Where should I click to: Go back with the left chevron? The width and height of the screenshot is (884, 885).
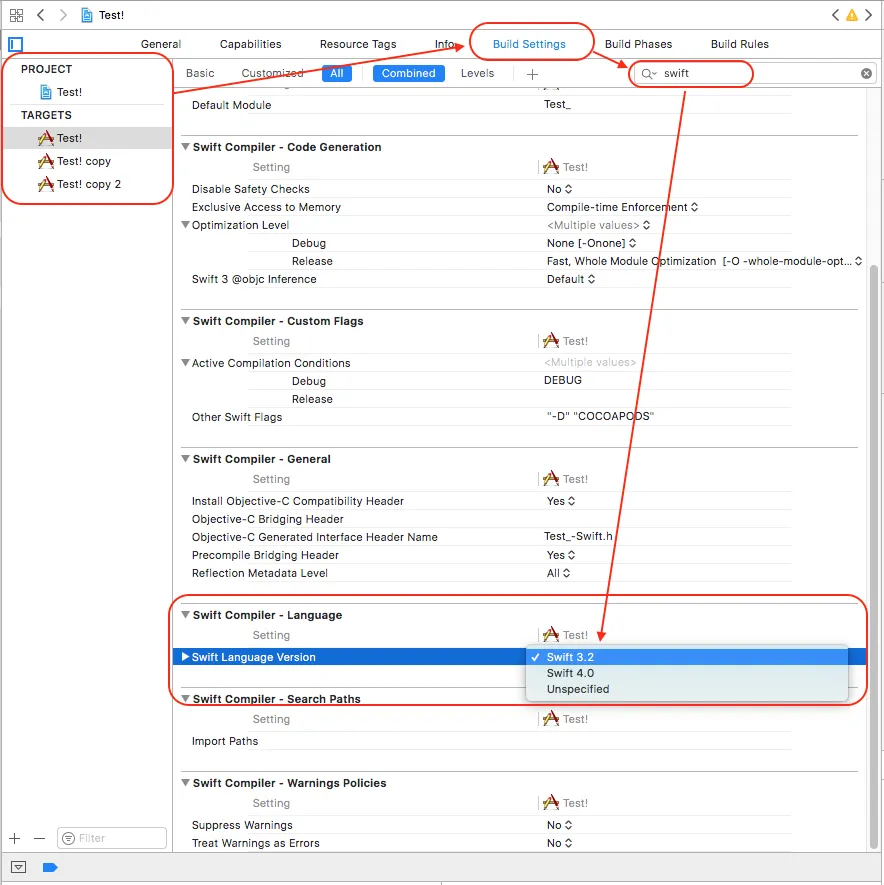coord(41,15)
